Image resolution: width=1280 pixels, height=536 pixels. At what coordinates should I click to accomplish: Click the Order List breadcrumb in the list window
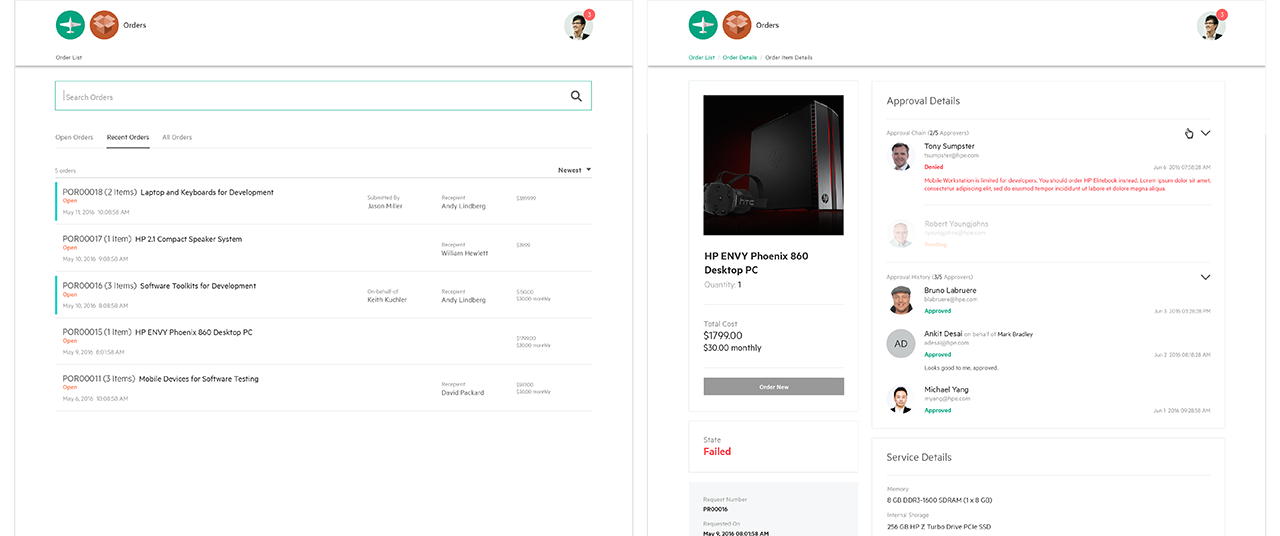(x=69, y=58)
